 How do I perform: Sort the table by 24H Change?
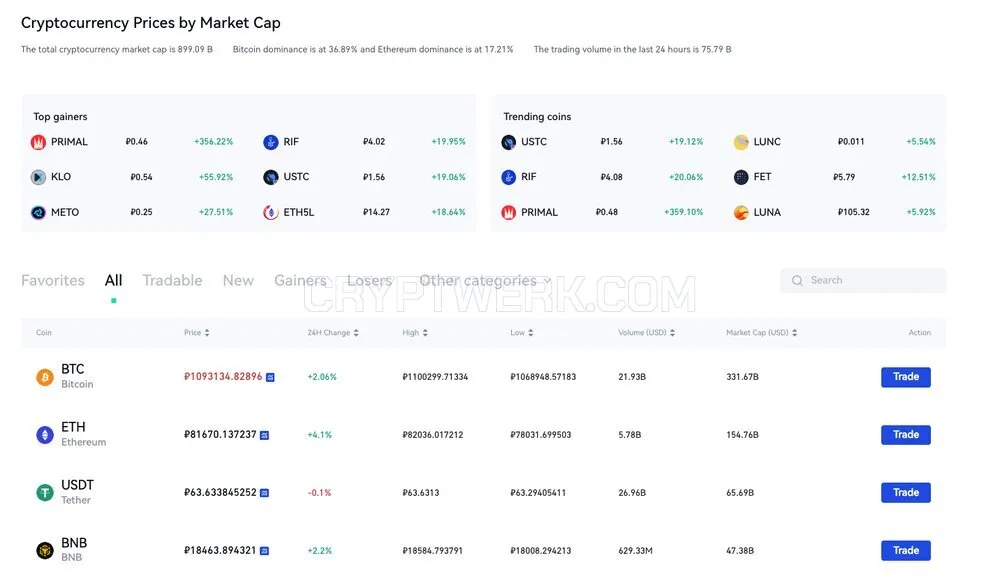point(333,333)
